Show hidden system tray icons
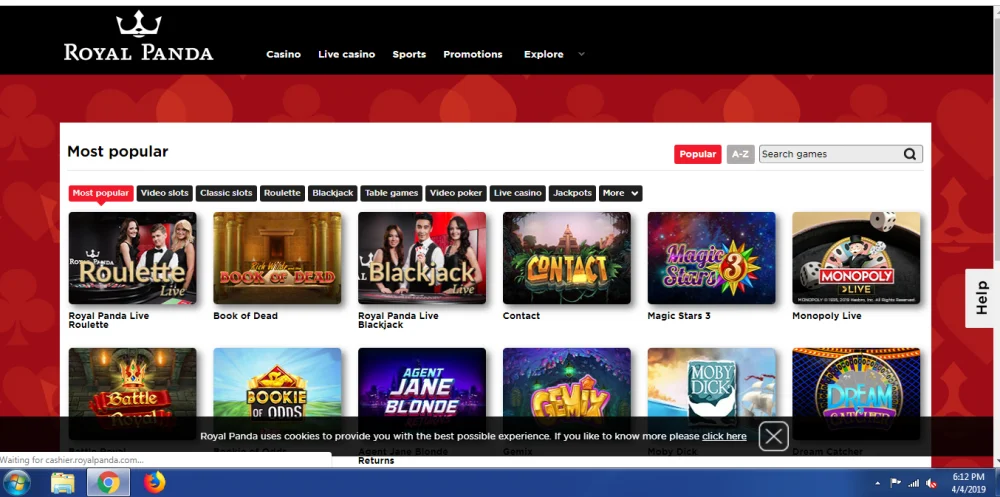The height and width of the screenshot is (497, 1000). 878,484
